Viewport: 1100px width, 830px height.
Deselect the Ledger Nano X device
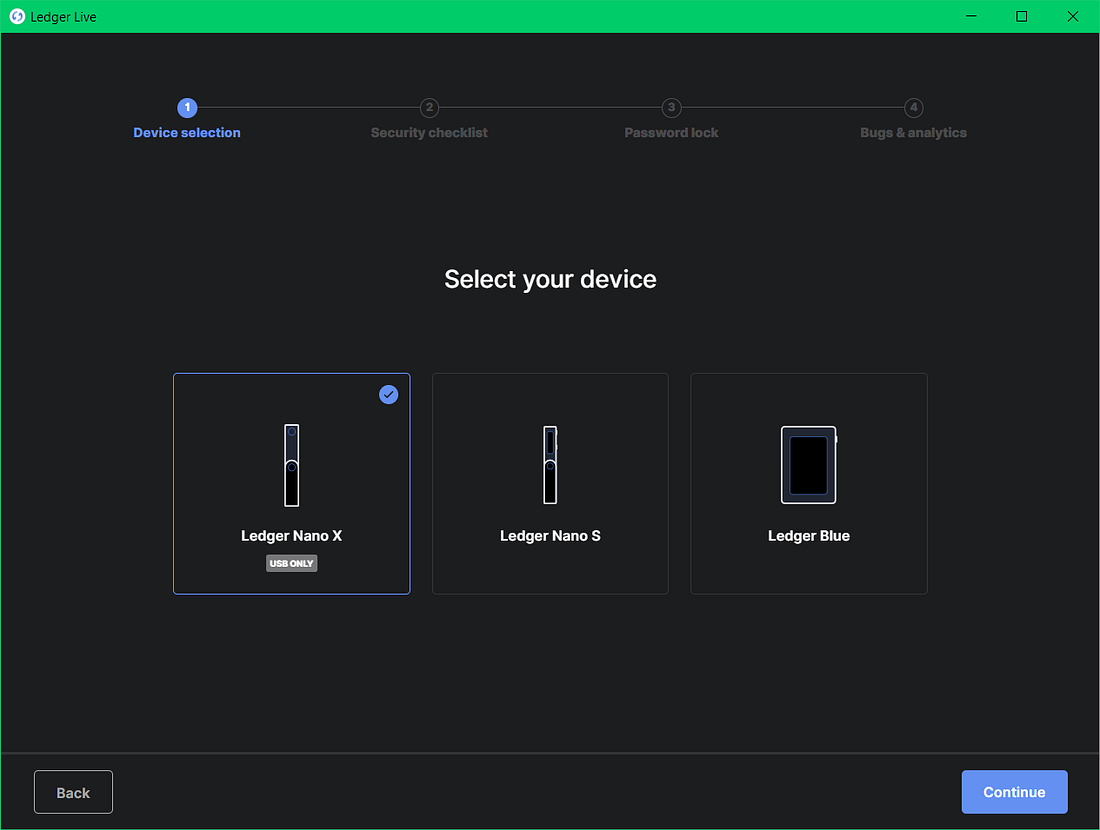pos(291,483)
